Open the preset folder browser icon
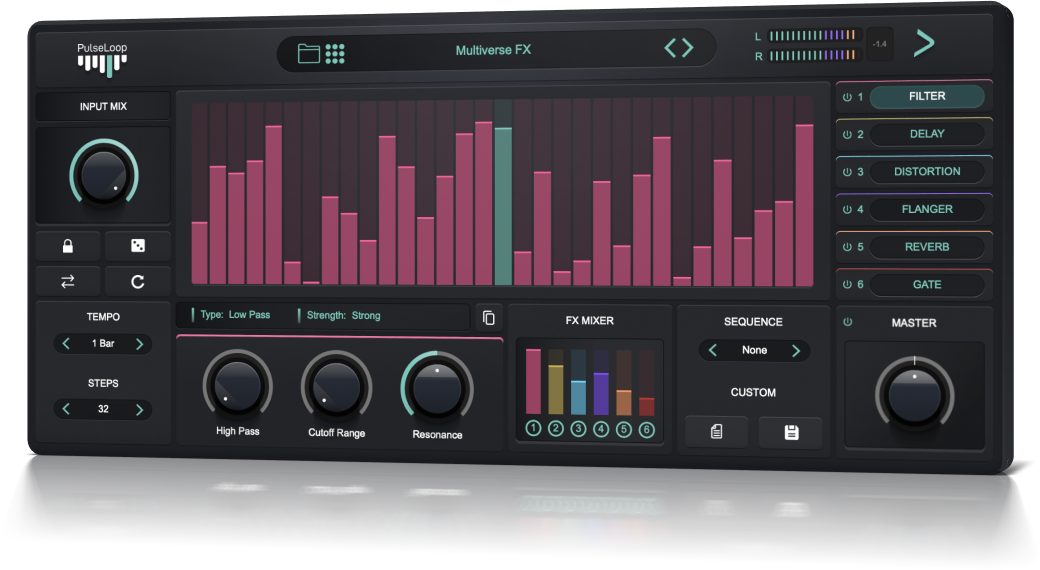This screenshot has width=1040, height=570. tap(309, 53)
